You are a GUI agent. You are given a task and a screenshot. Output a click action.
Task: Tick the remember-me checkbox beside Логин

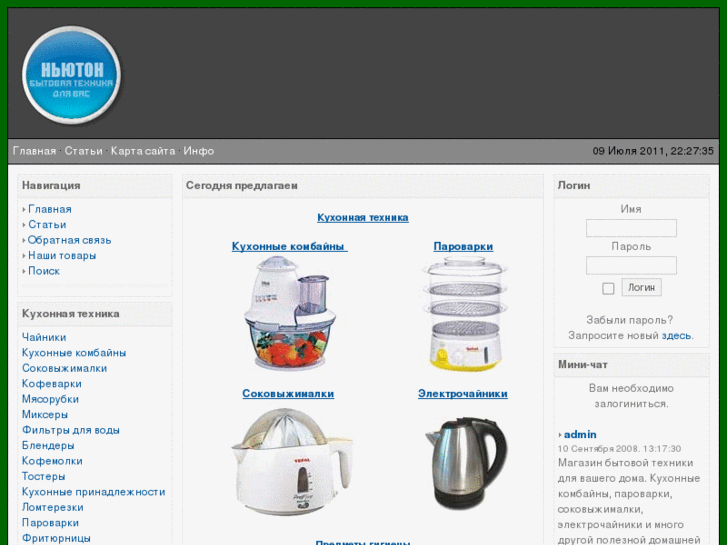point(608,289)
